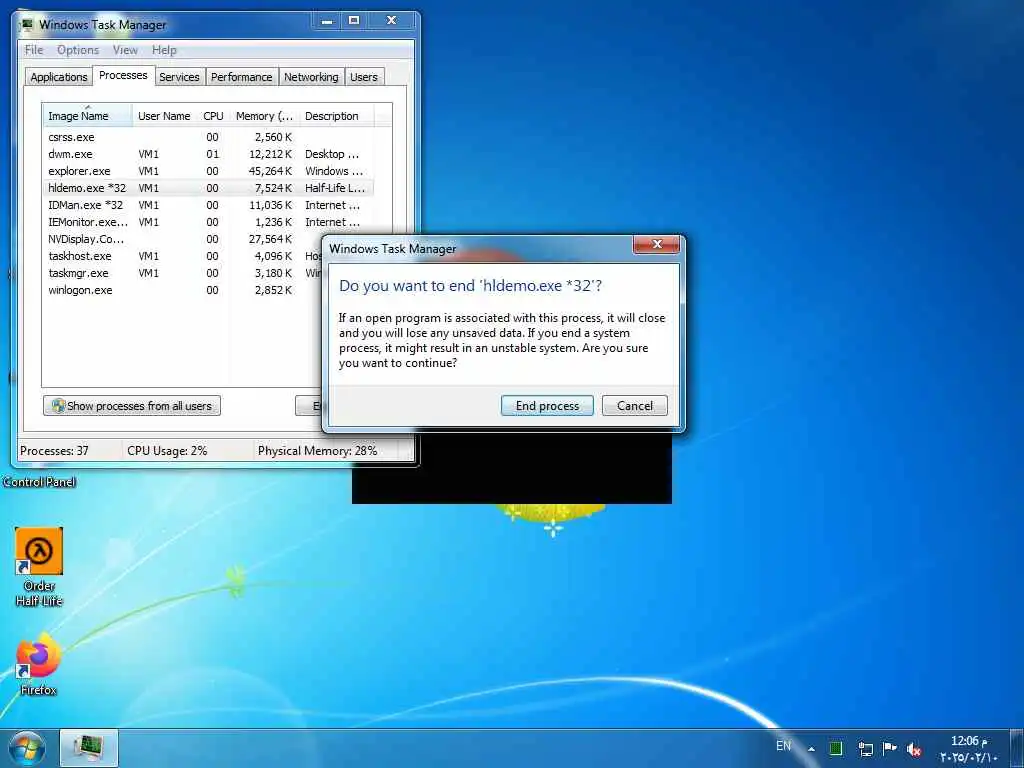Select the taskmgr.exe process row
The height and width of the screenshot is (768, 1024).
(x=183, y=273)
